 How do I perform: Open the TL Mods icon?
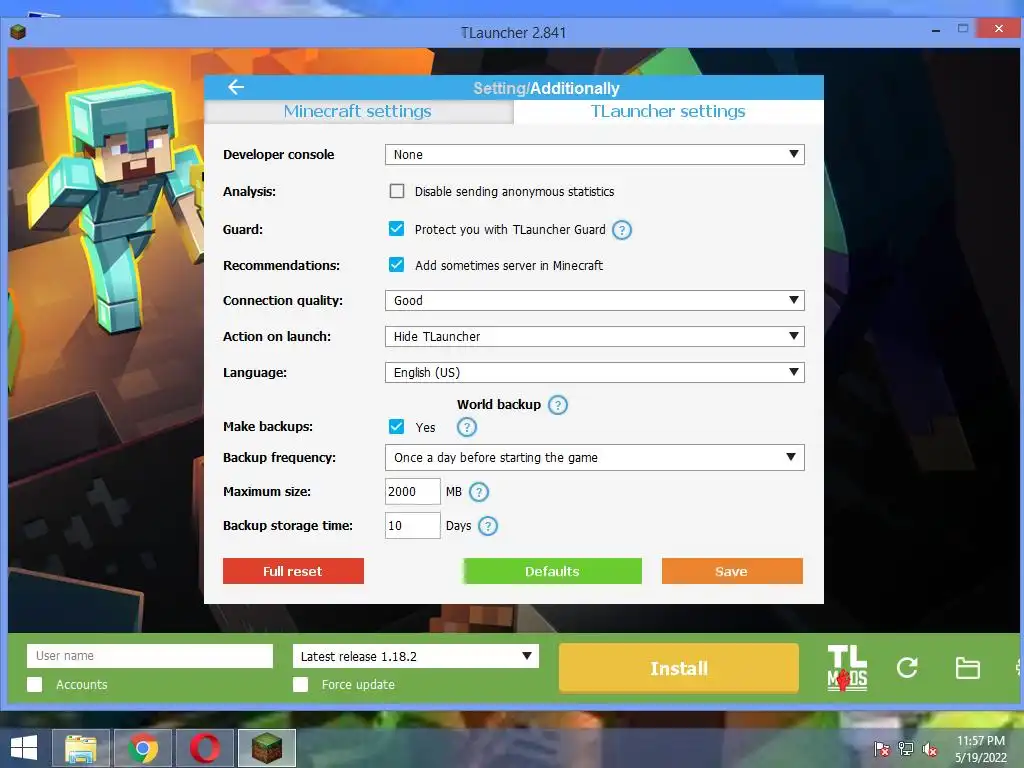pos(847,668)
